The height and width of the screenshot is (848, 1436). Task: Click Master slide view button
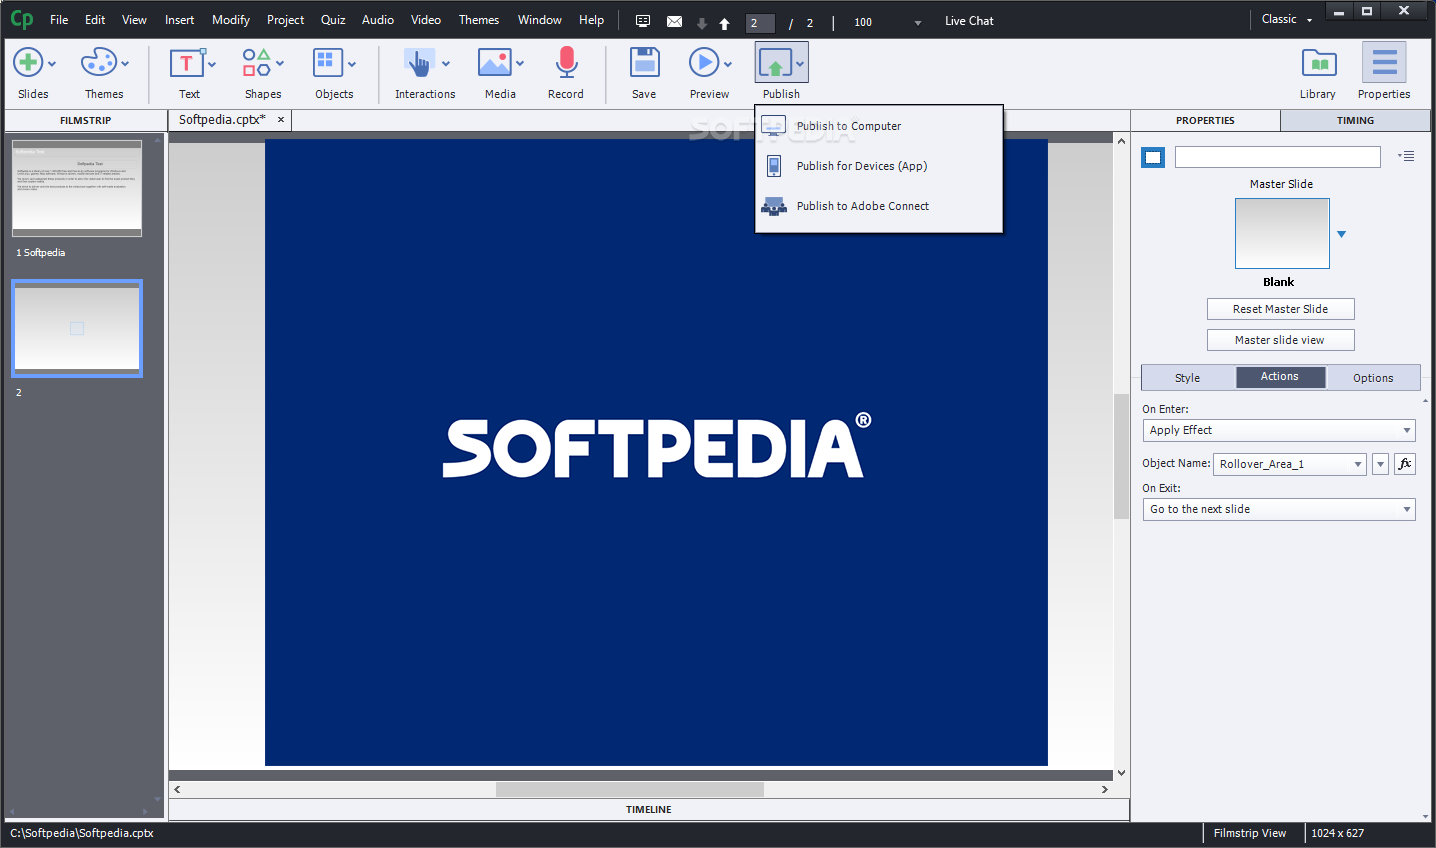(x=1280, y=340)
